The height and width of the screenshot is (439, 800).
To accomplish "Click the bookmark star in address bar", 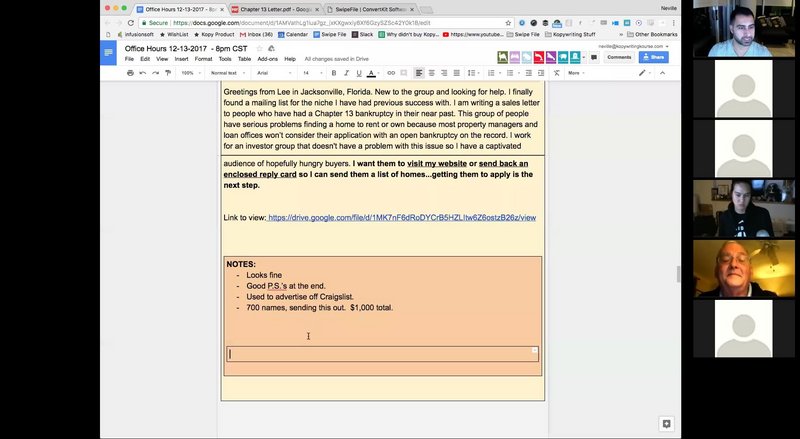I will point(508,23).
